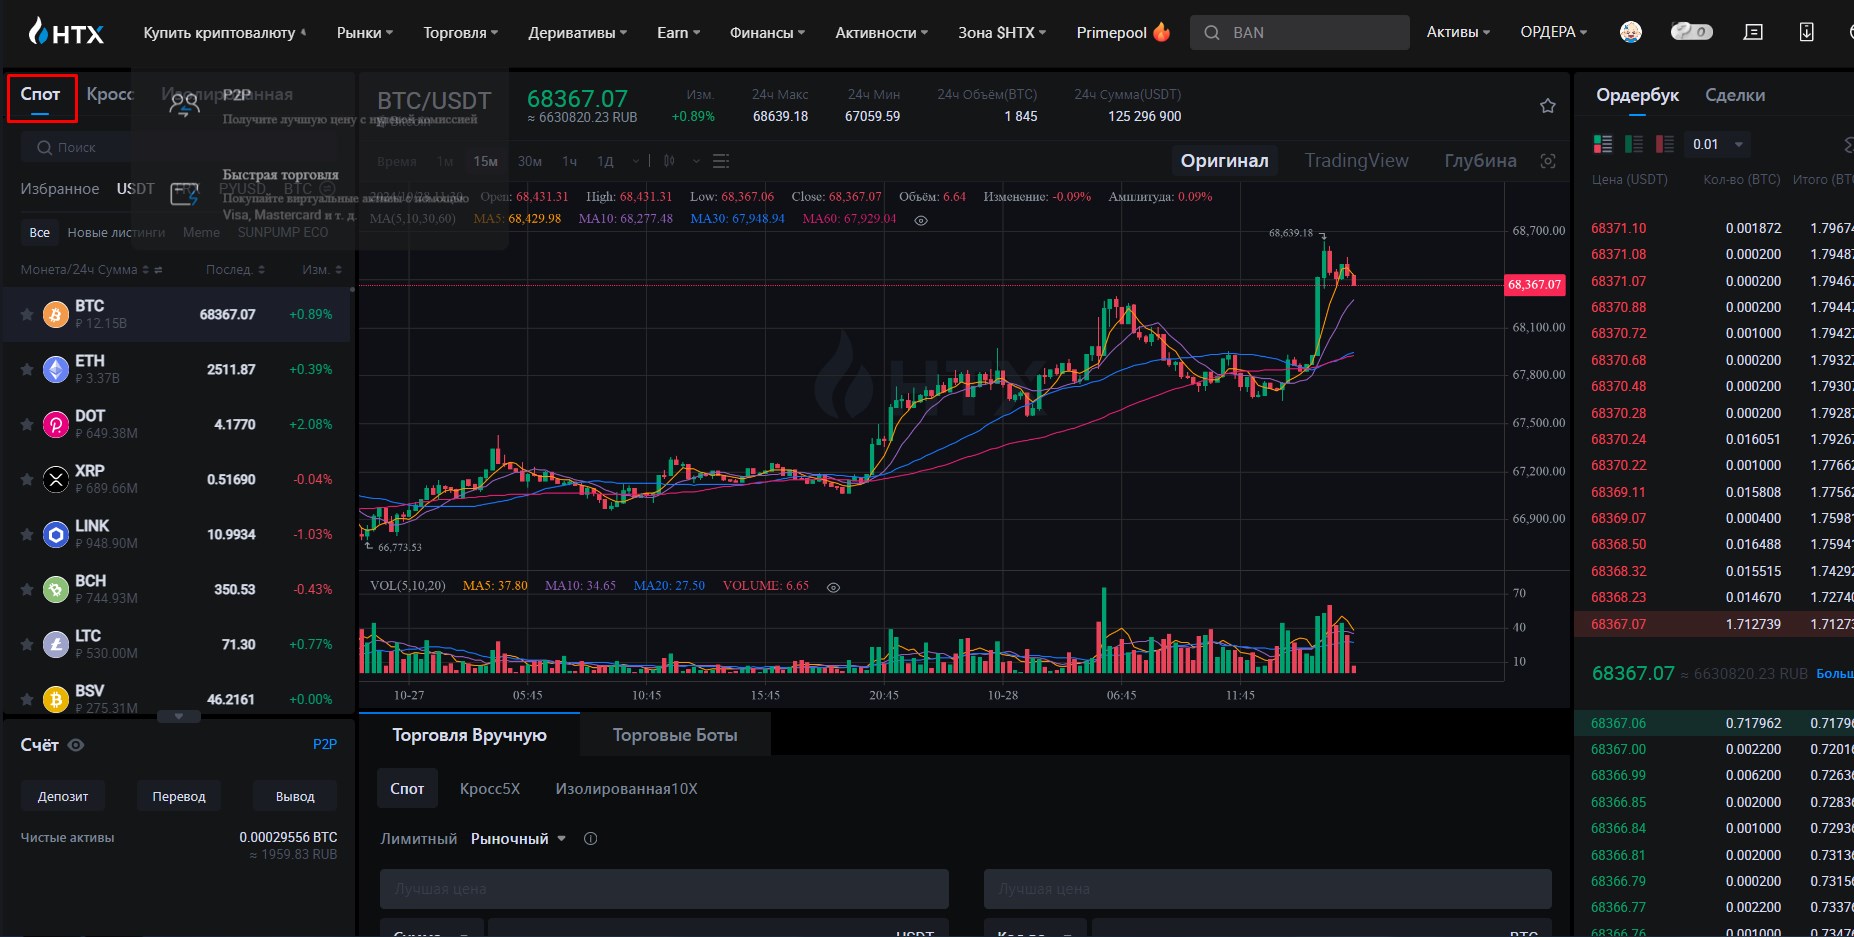Click the swap icon next to Монета/24ч Сумма
This screenshot has width=1854, height=937.
158,270
